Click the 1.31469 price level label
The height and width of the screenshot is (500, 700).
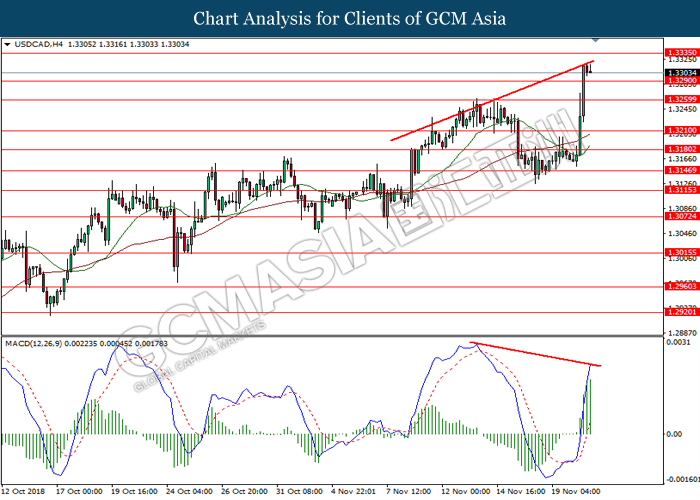pyautogui.click(x=682, y=170)
